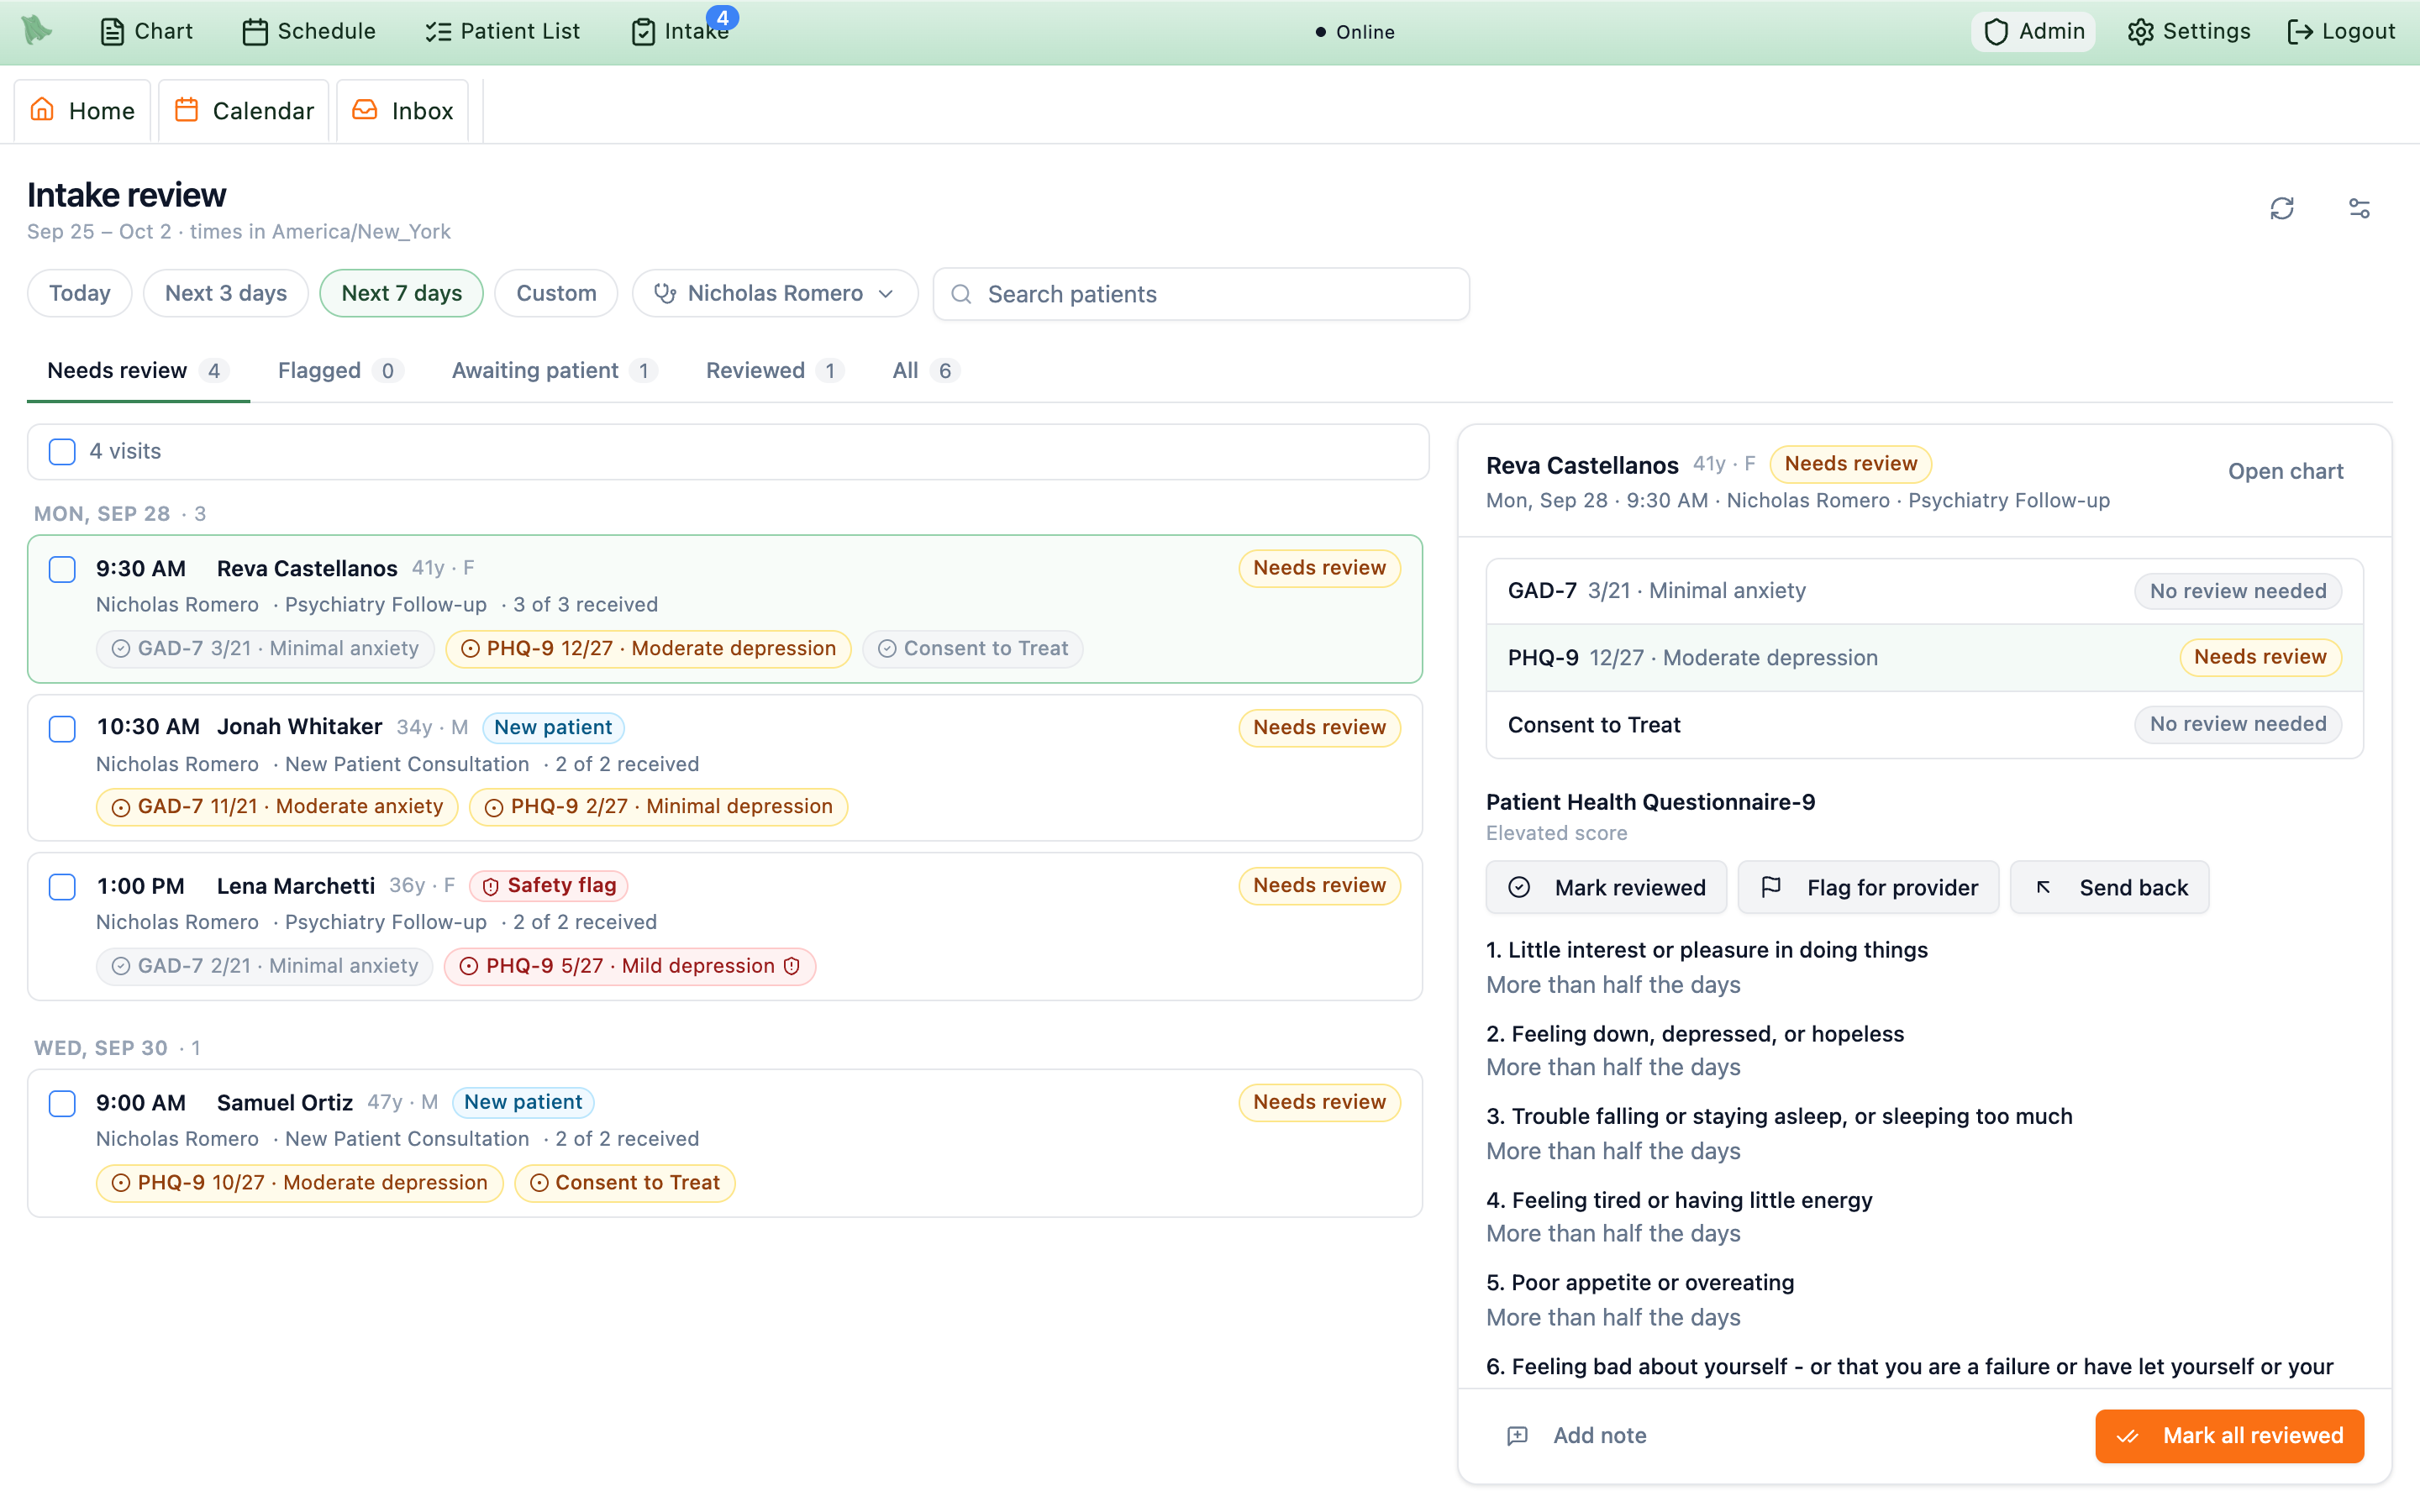Open the Admin shield menu
This screenshot has width=2420, height=1512.
pyautogui.click(x=2034, y=31)
